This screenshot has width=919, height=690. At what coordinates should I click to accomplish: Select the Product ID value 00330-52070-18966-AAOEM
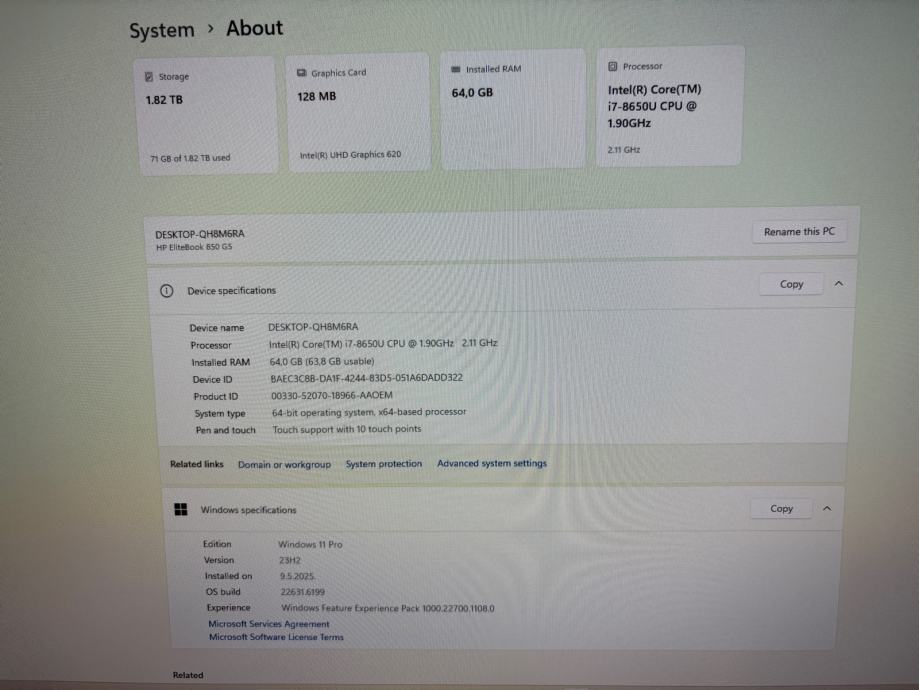(332, 396)
